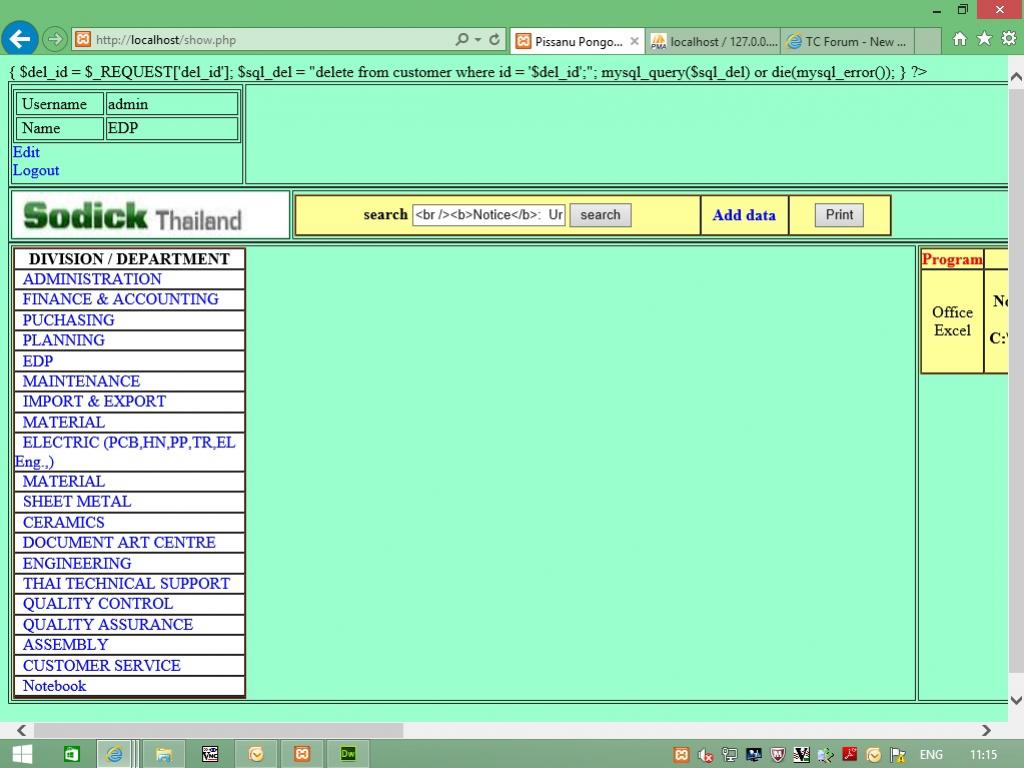This screenshot has width=1024, height=768.
Task: Click the XAMPP site icon in address bar
Action: [83, 39]
